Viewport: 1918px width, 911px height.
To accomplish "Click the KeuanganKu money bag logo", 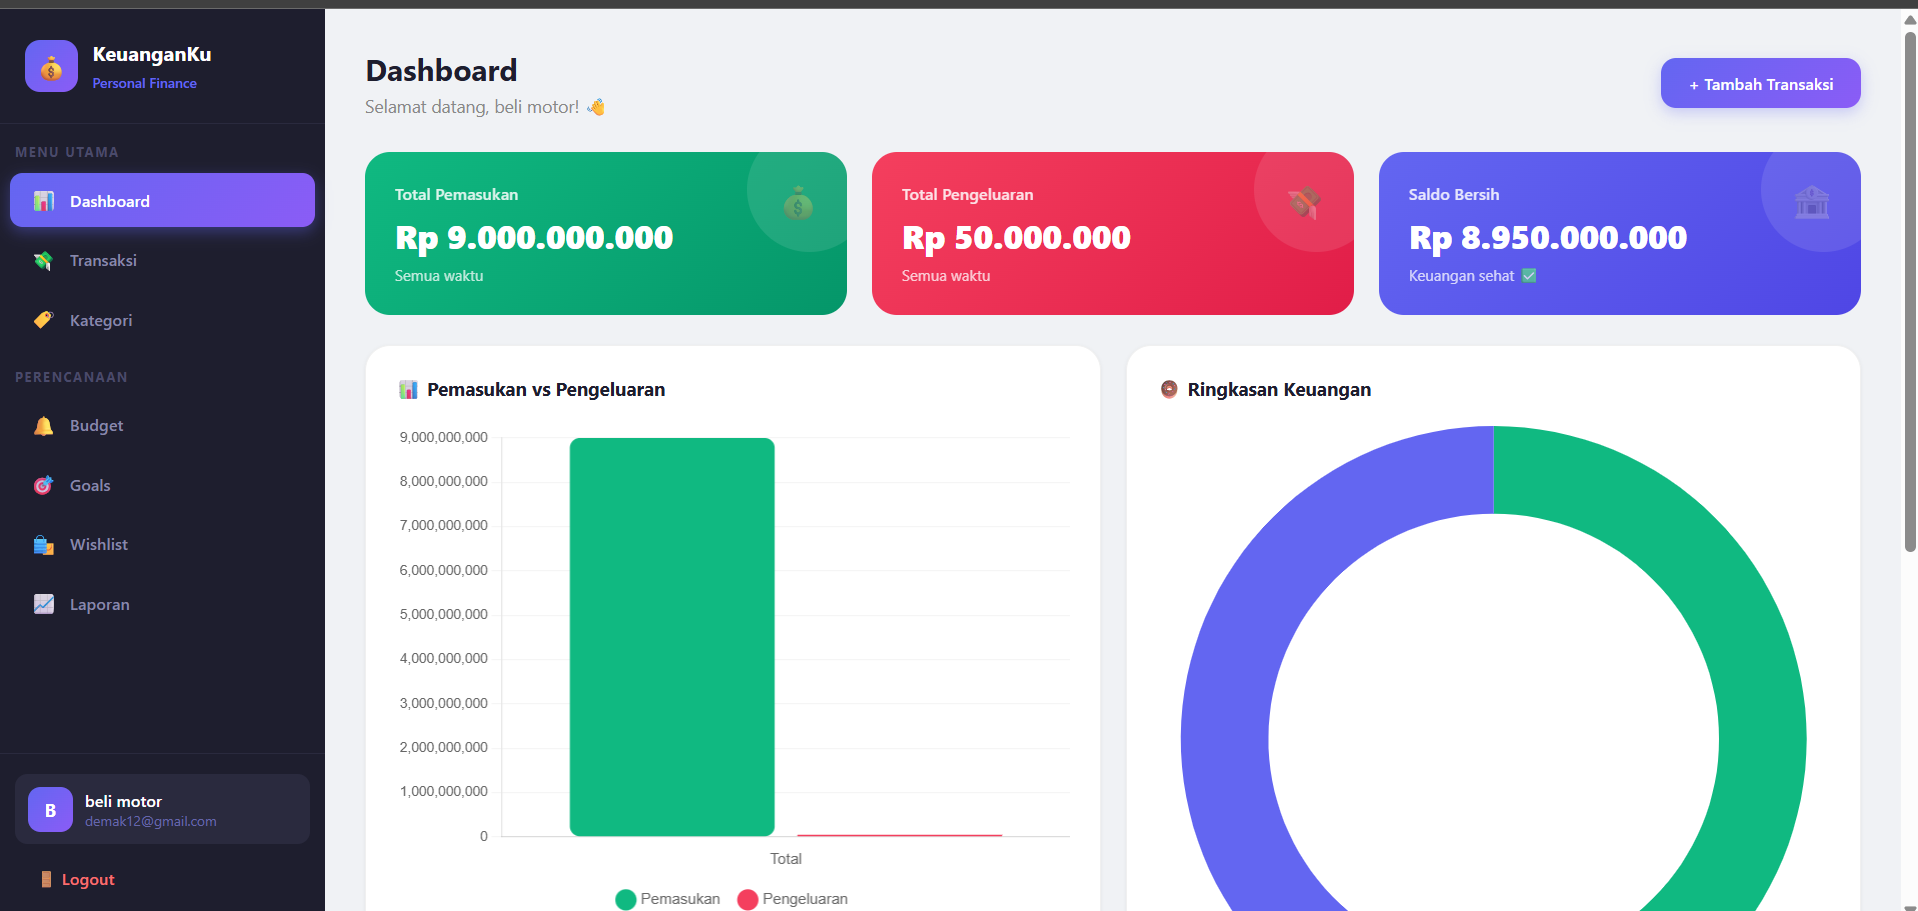I will click(x=51, y=66).
